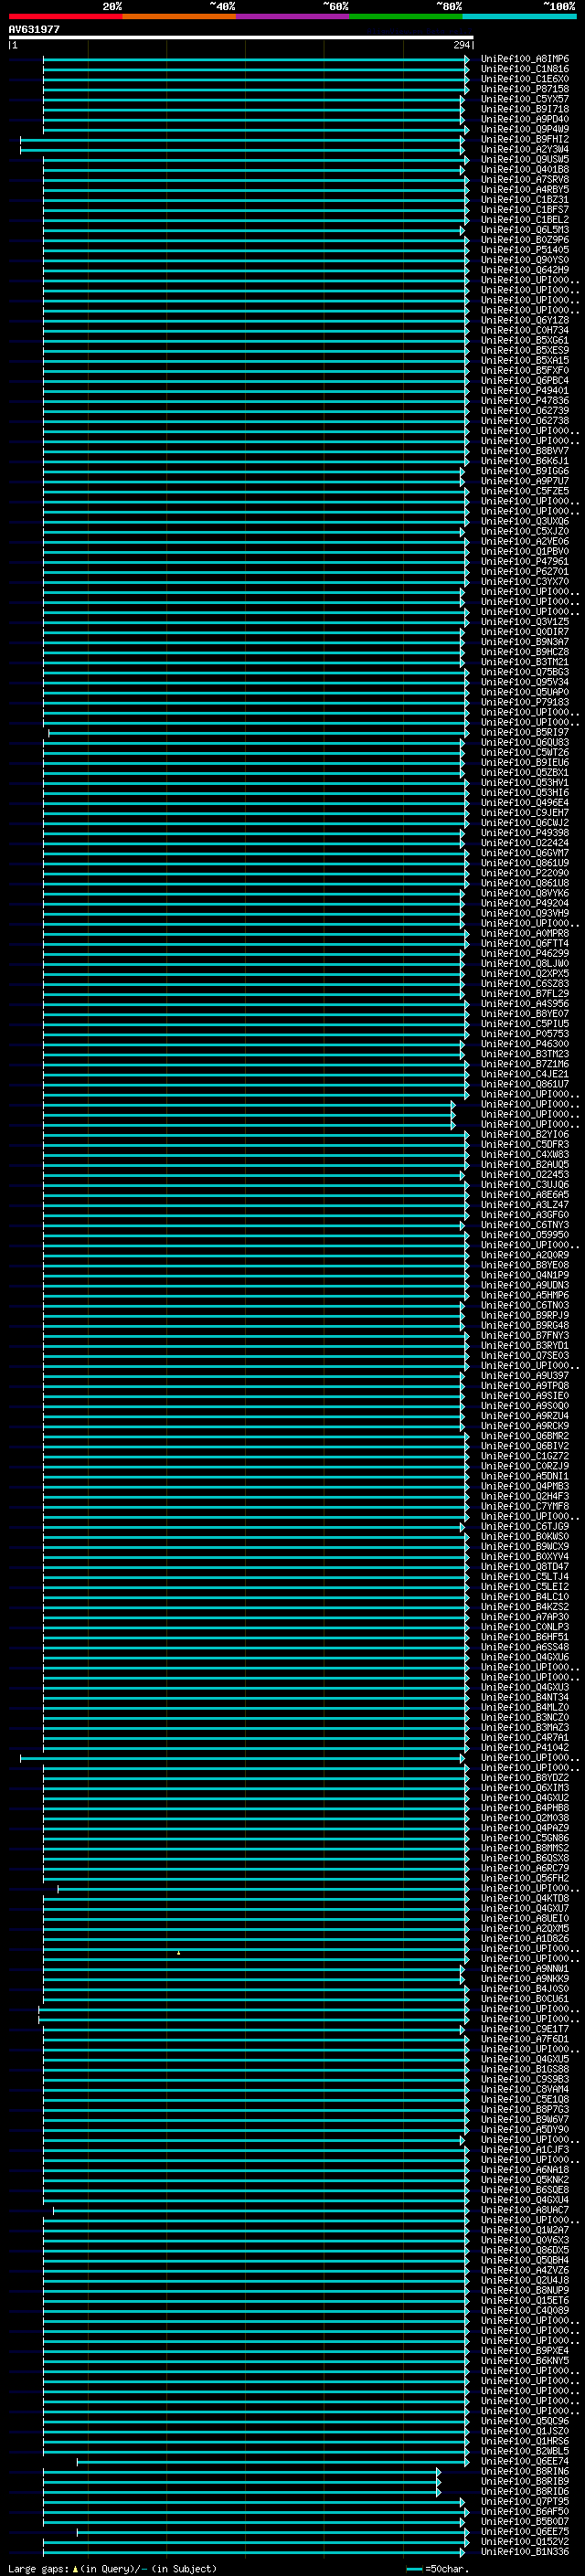Screen dimensions: 585x2576
Task: Click the green ~80% identity legend segment
Action: click(406, 16)
